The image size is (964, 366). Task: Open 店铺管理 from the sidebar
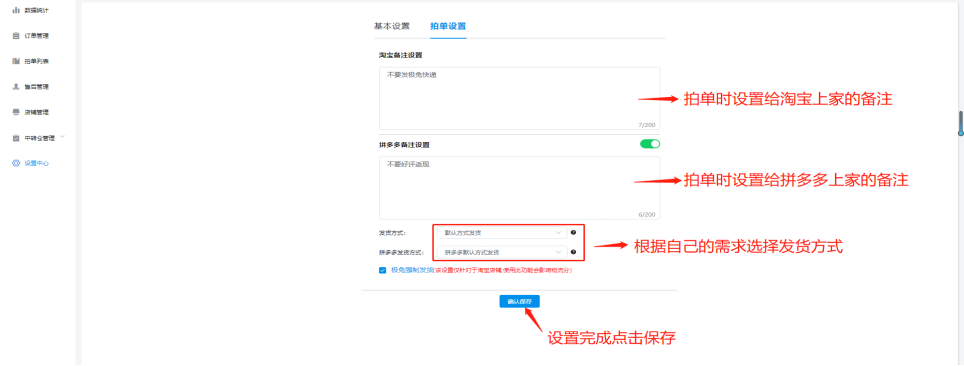click(x=36, y=112)
